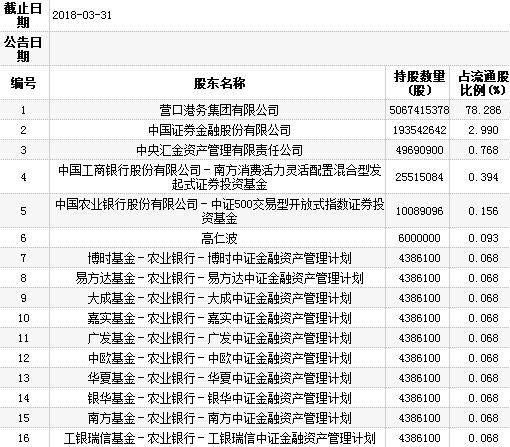
Task: Click share count 4386100 in 南方基金 row
Action: [x=419, y=418]
